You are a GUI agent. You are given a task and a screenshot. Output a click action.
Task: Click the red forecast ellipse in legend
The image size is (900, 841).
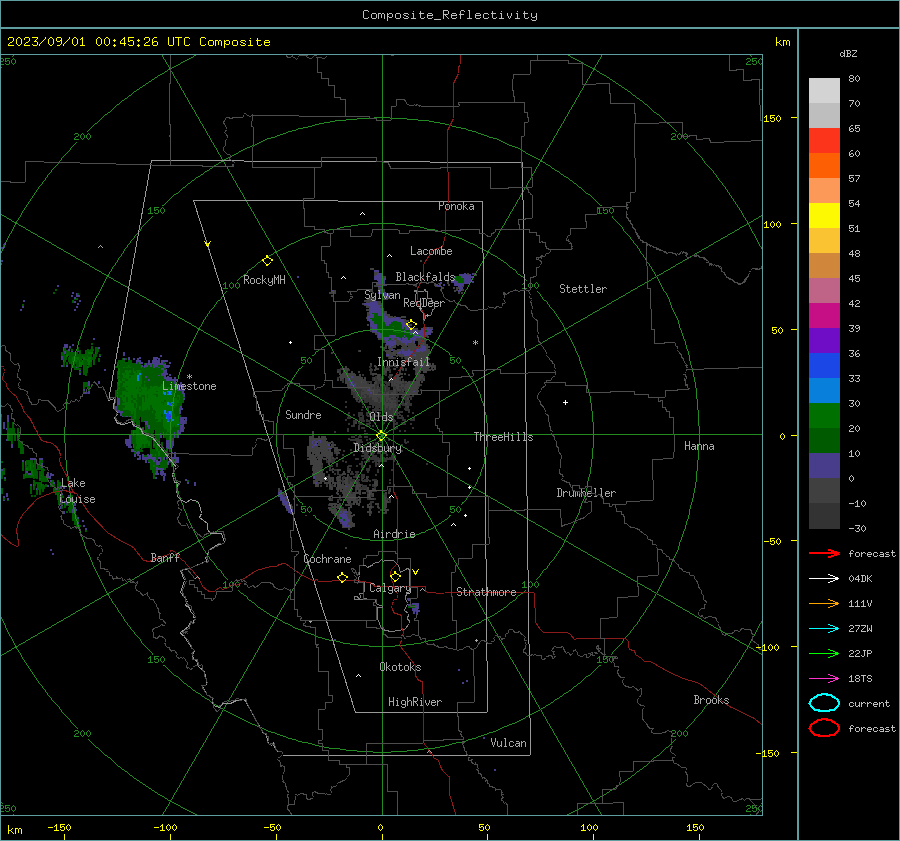824,728
